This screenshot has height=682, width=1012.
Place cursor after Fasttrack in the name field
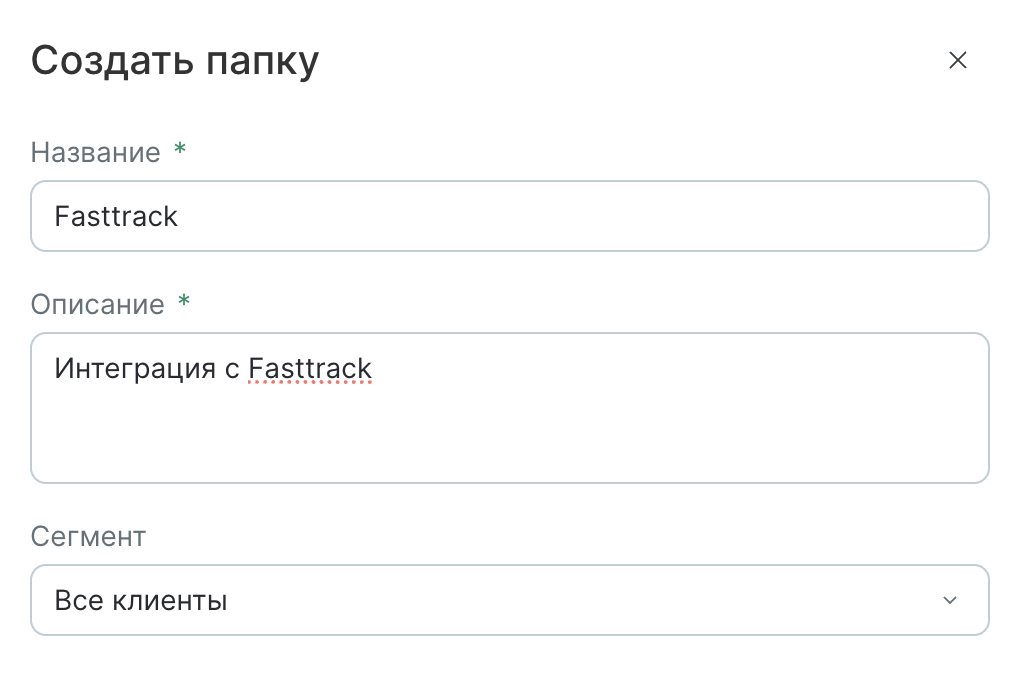182,215
